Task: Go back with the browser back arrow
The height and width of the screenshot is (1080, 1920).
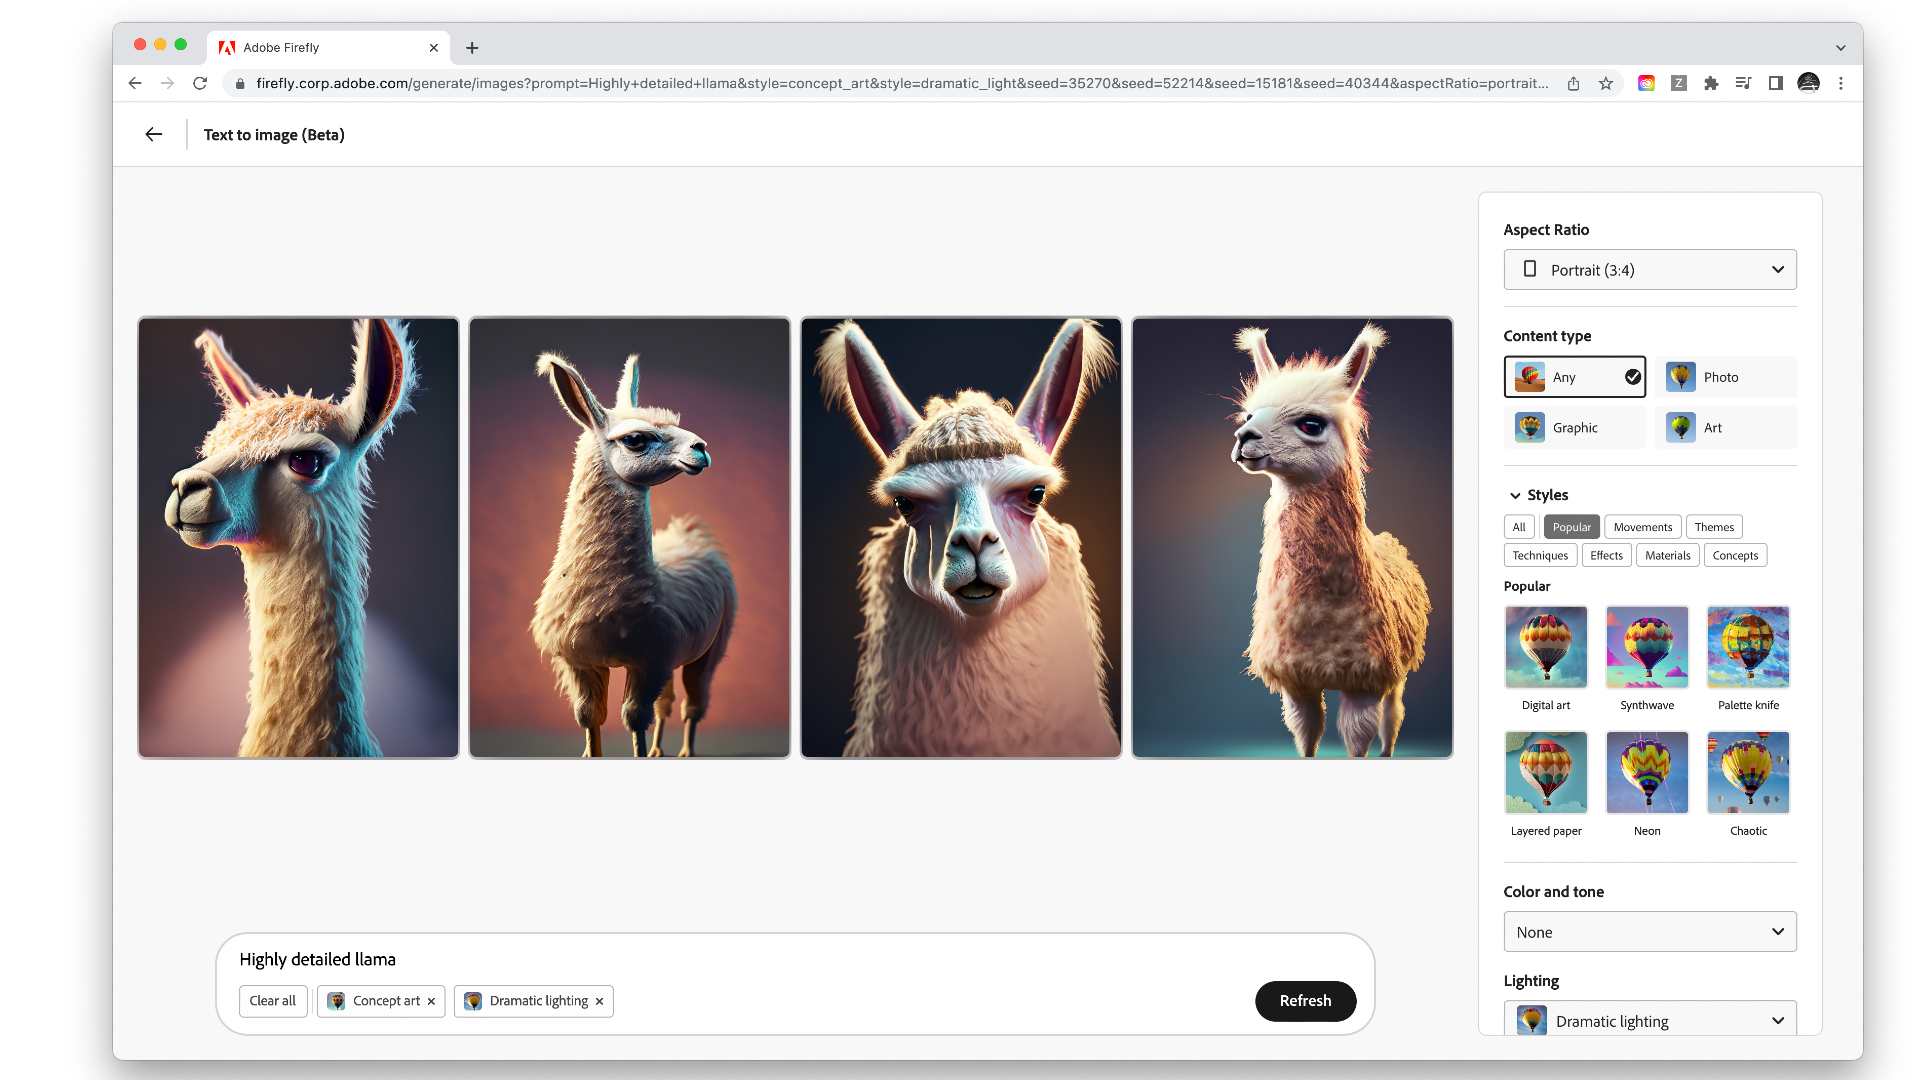Action: point(135,83)
